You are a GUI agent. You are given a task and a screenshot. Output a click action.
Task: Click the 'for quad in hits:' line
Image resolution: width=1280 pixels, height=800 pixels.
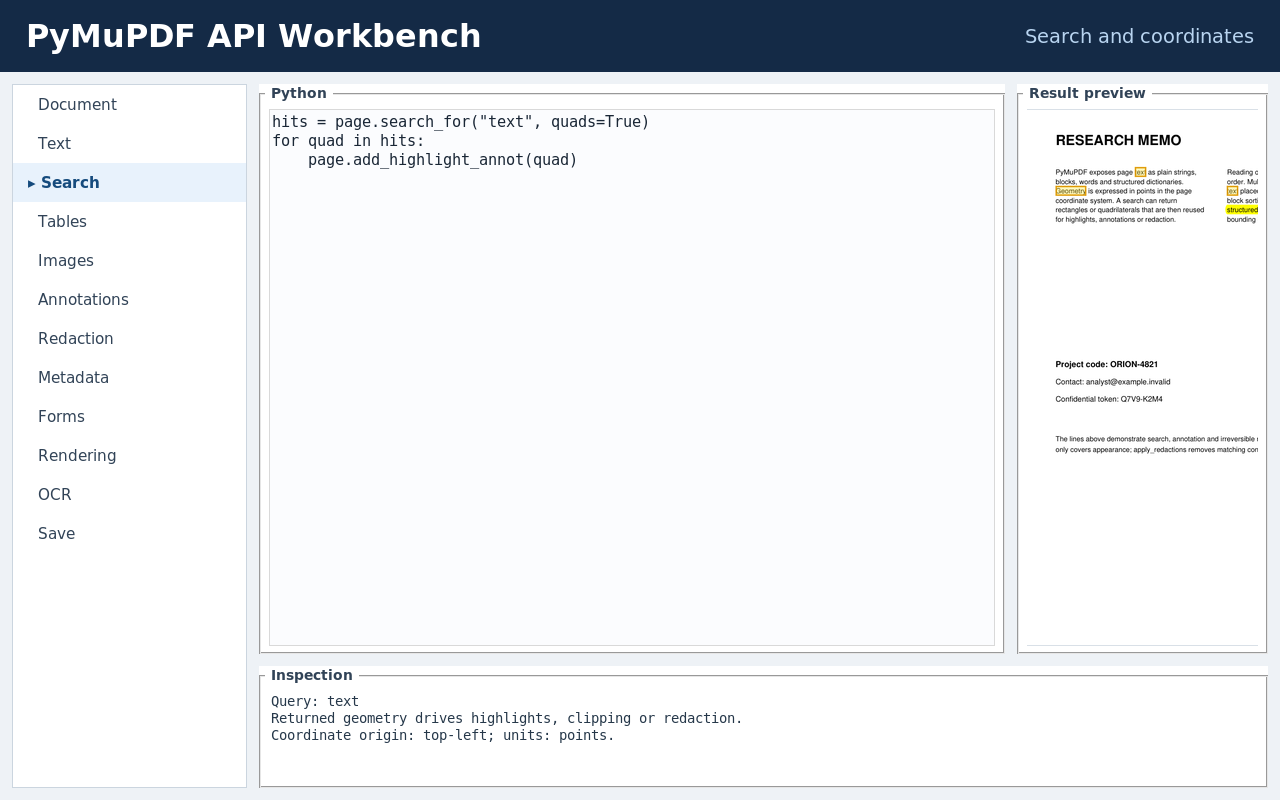point(348,141)
